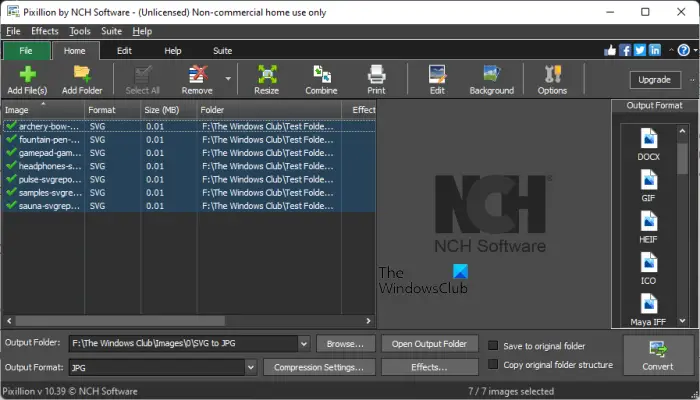Select Maya IFF output format icon
This screenshot has height=400, width=700.
point(649,309)
